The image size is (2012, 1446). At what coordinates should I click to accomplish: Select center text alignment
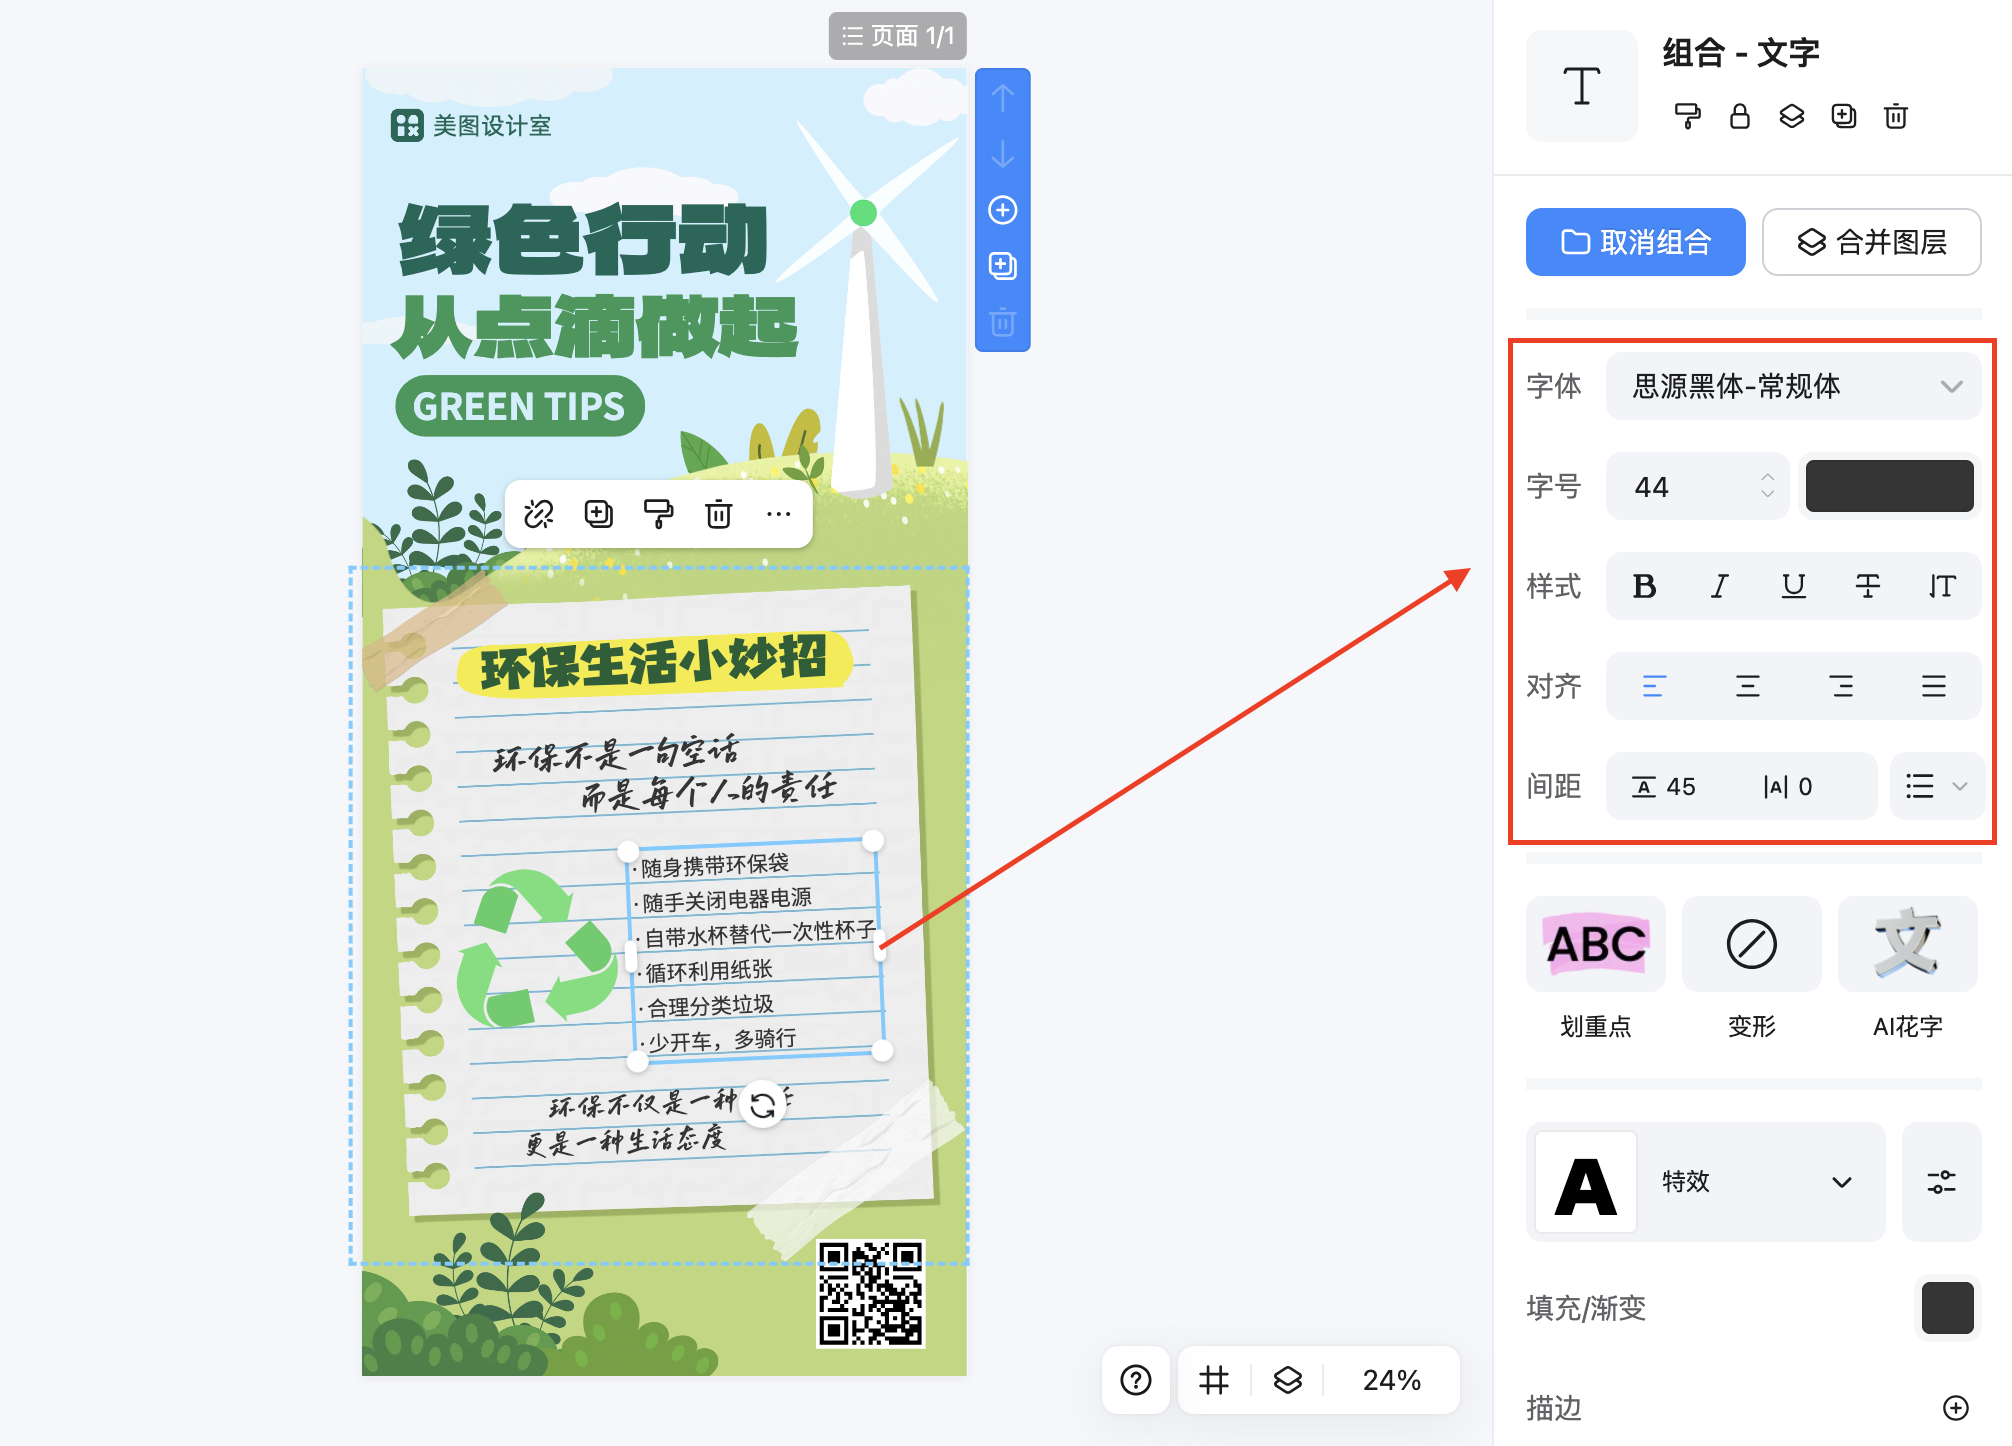(1747, 686)
